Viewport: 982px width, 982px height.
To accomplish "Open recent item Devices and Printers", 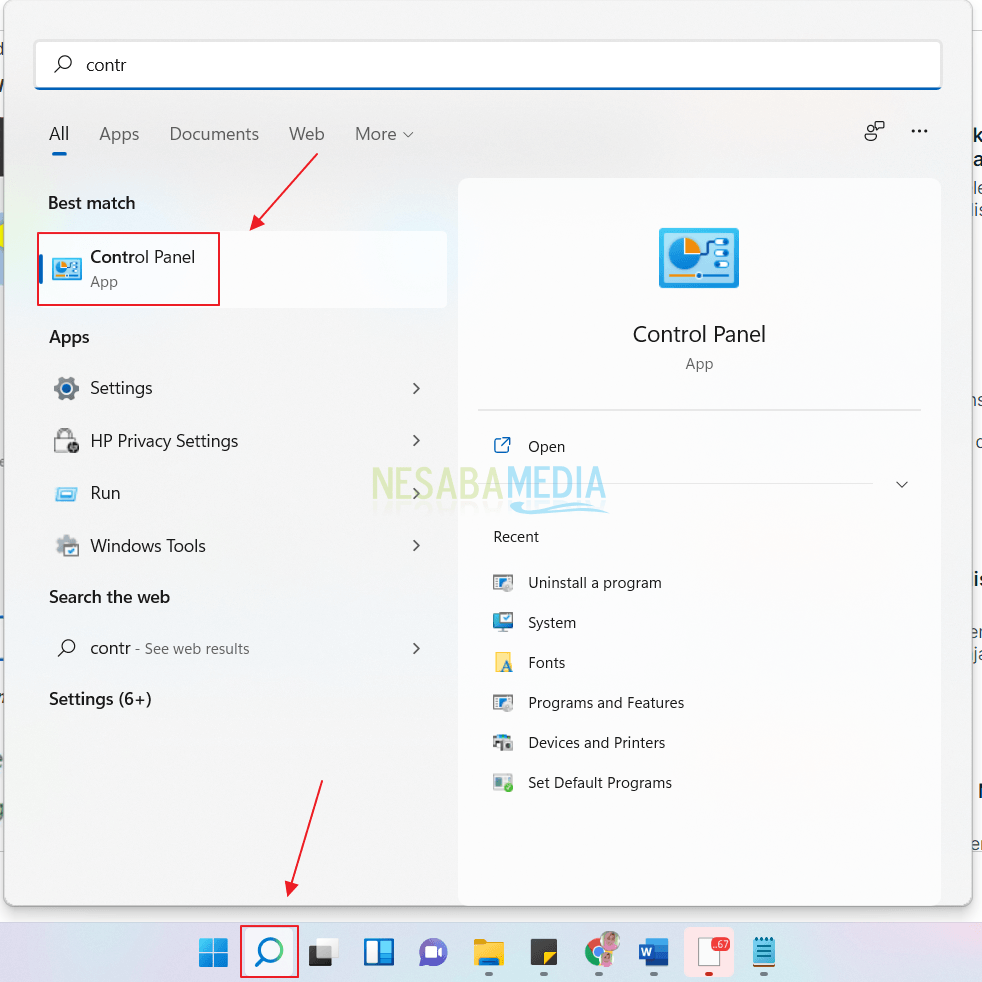I will pyautogui.click(x=596, y=743).
